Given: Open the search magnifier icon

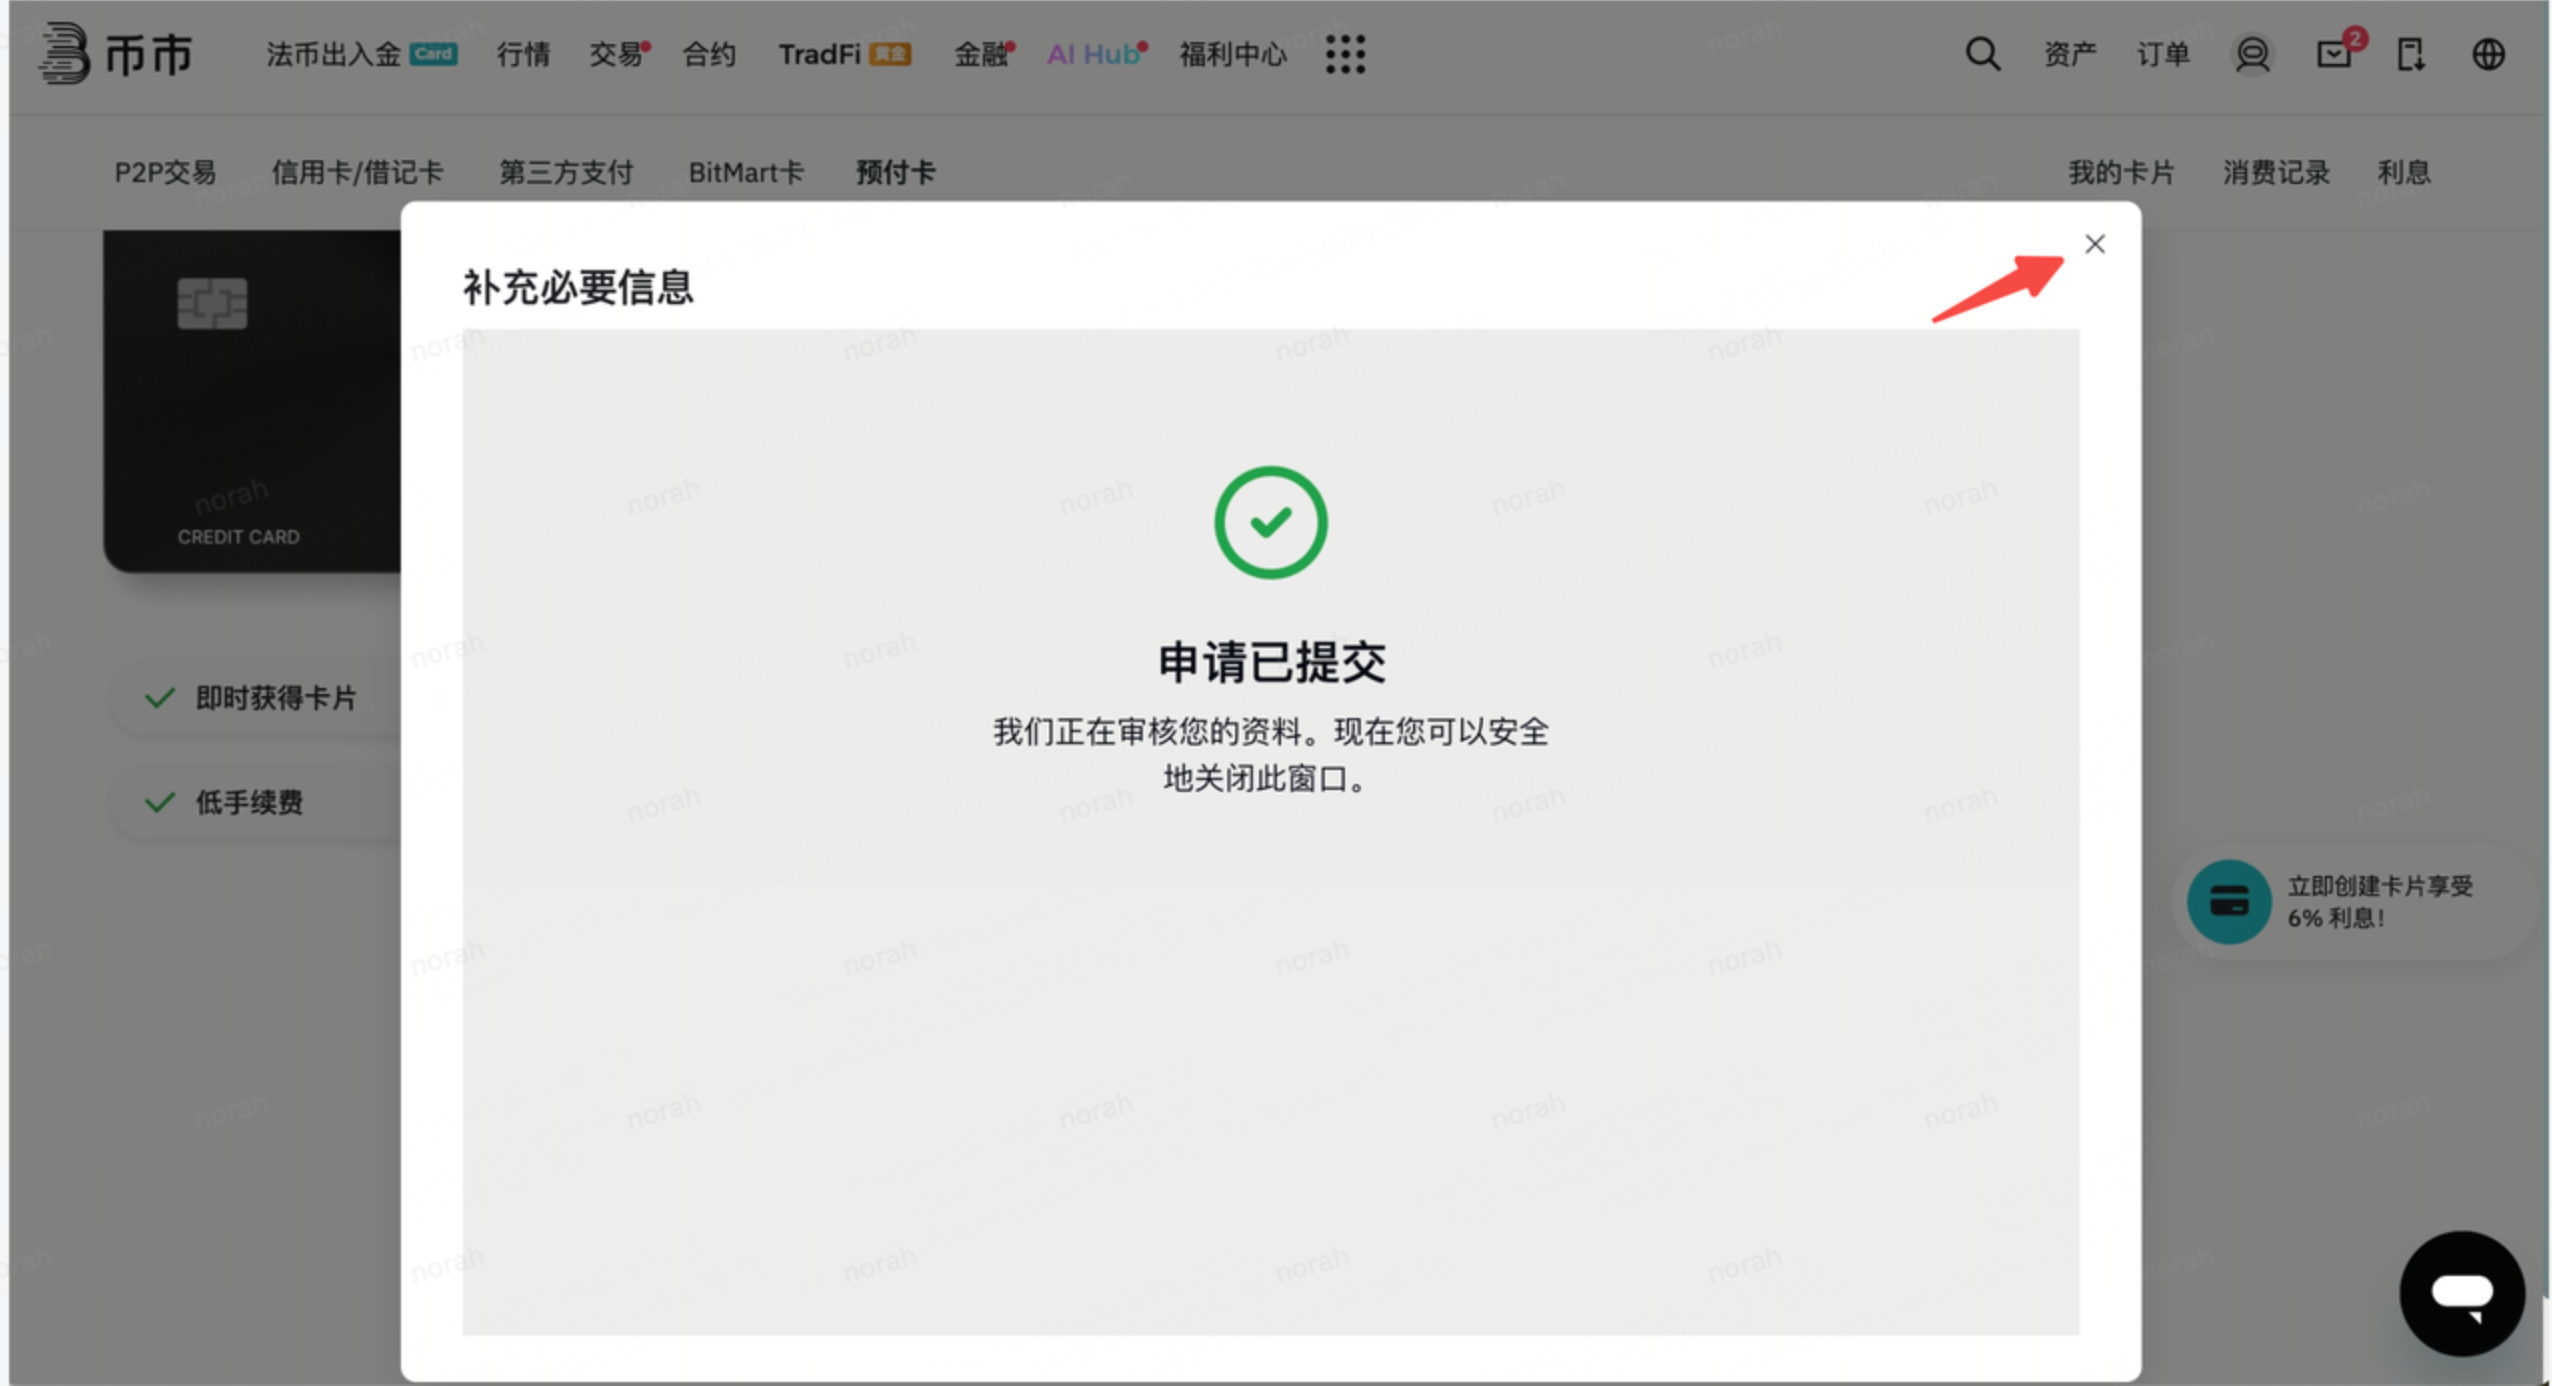Looking at the screenshot, I should click(1982, 54).
